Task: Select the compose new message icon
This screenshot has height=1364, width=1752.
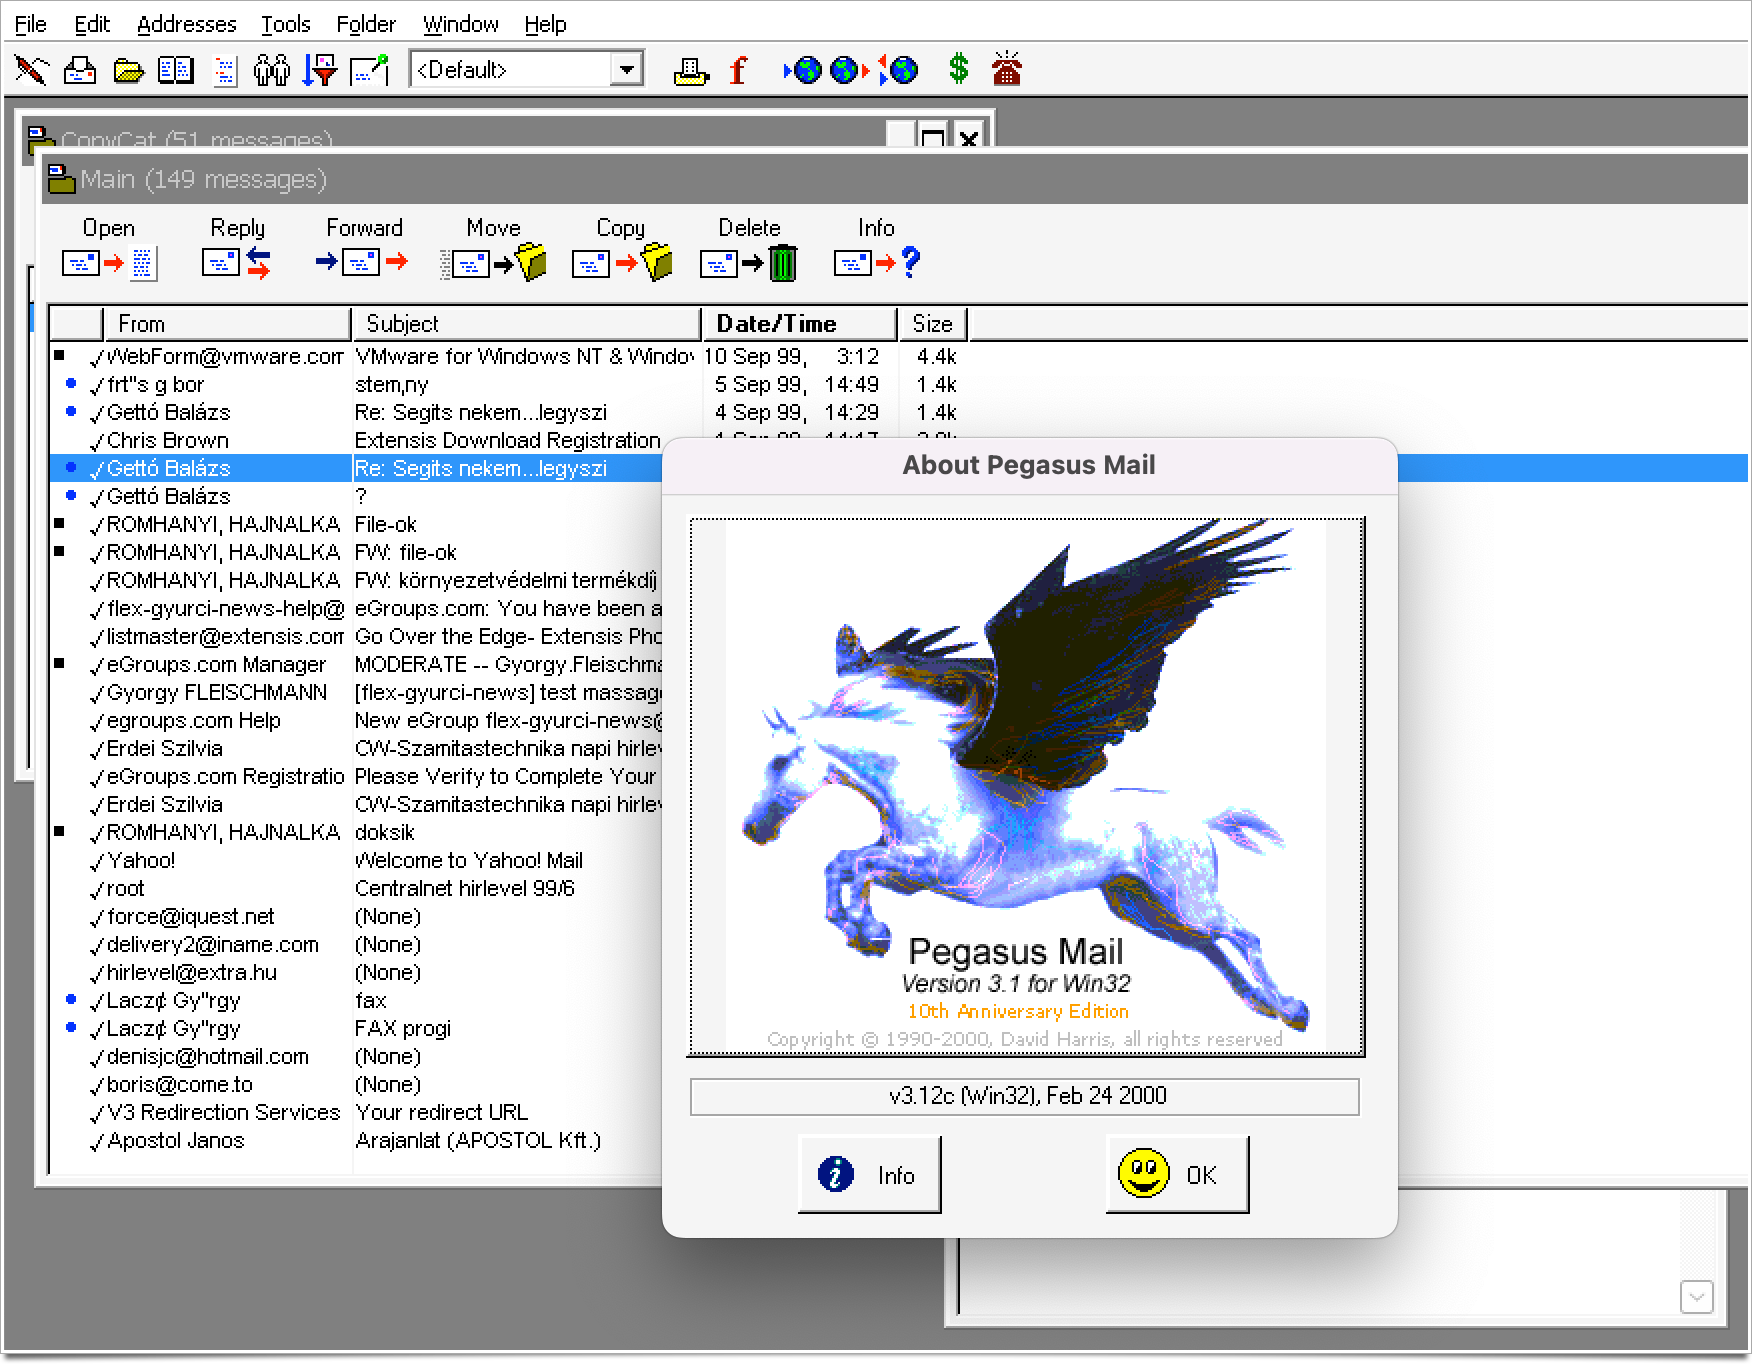Action: pos(31,69)
